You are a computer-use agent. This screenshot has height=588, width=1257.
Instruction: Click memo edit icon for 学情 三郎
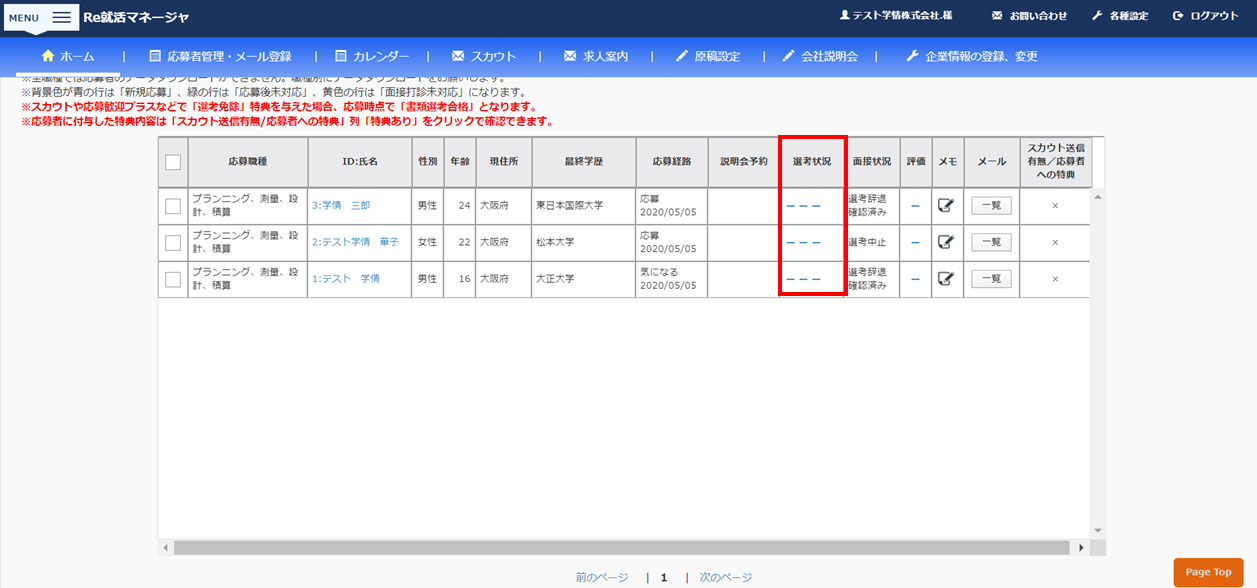(946, 206)
